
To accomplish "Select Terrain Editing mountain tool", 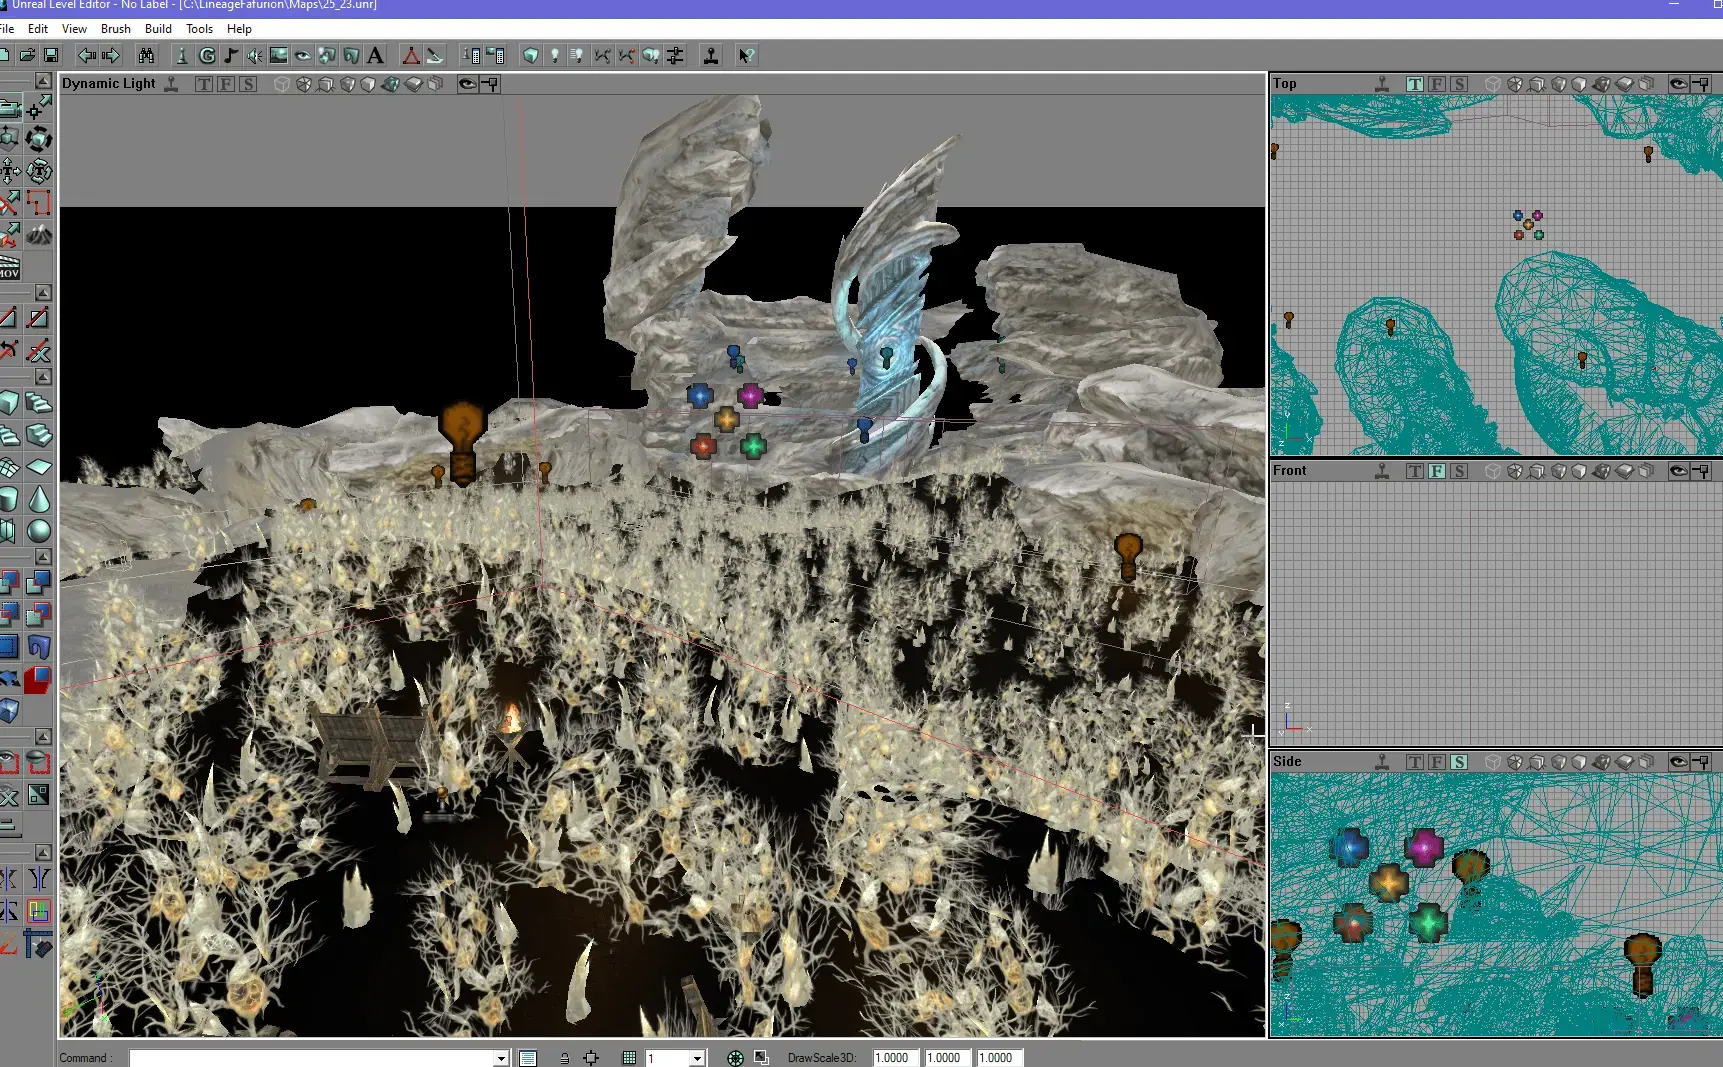I will pos(39,235).
